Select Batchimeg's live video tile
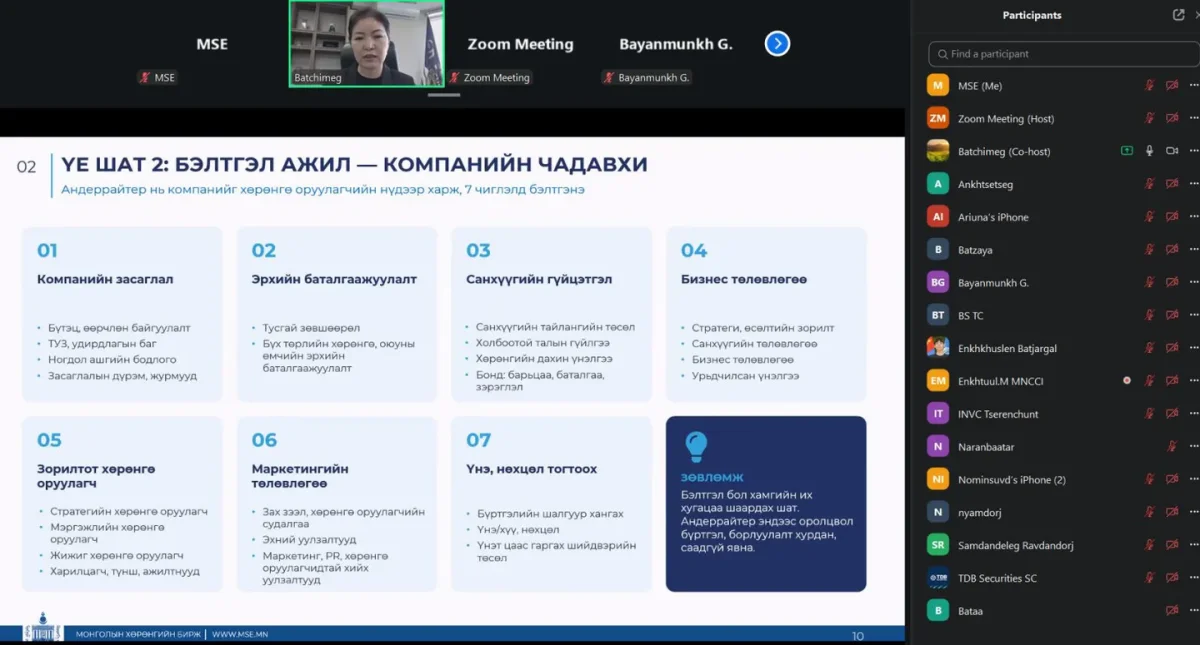The width and height of the screenshot is (1200, 645). [367, 44]
